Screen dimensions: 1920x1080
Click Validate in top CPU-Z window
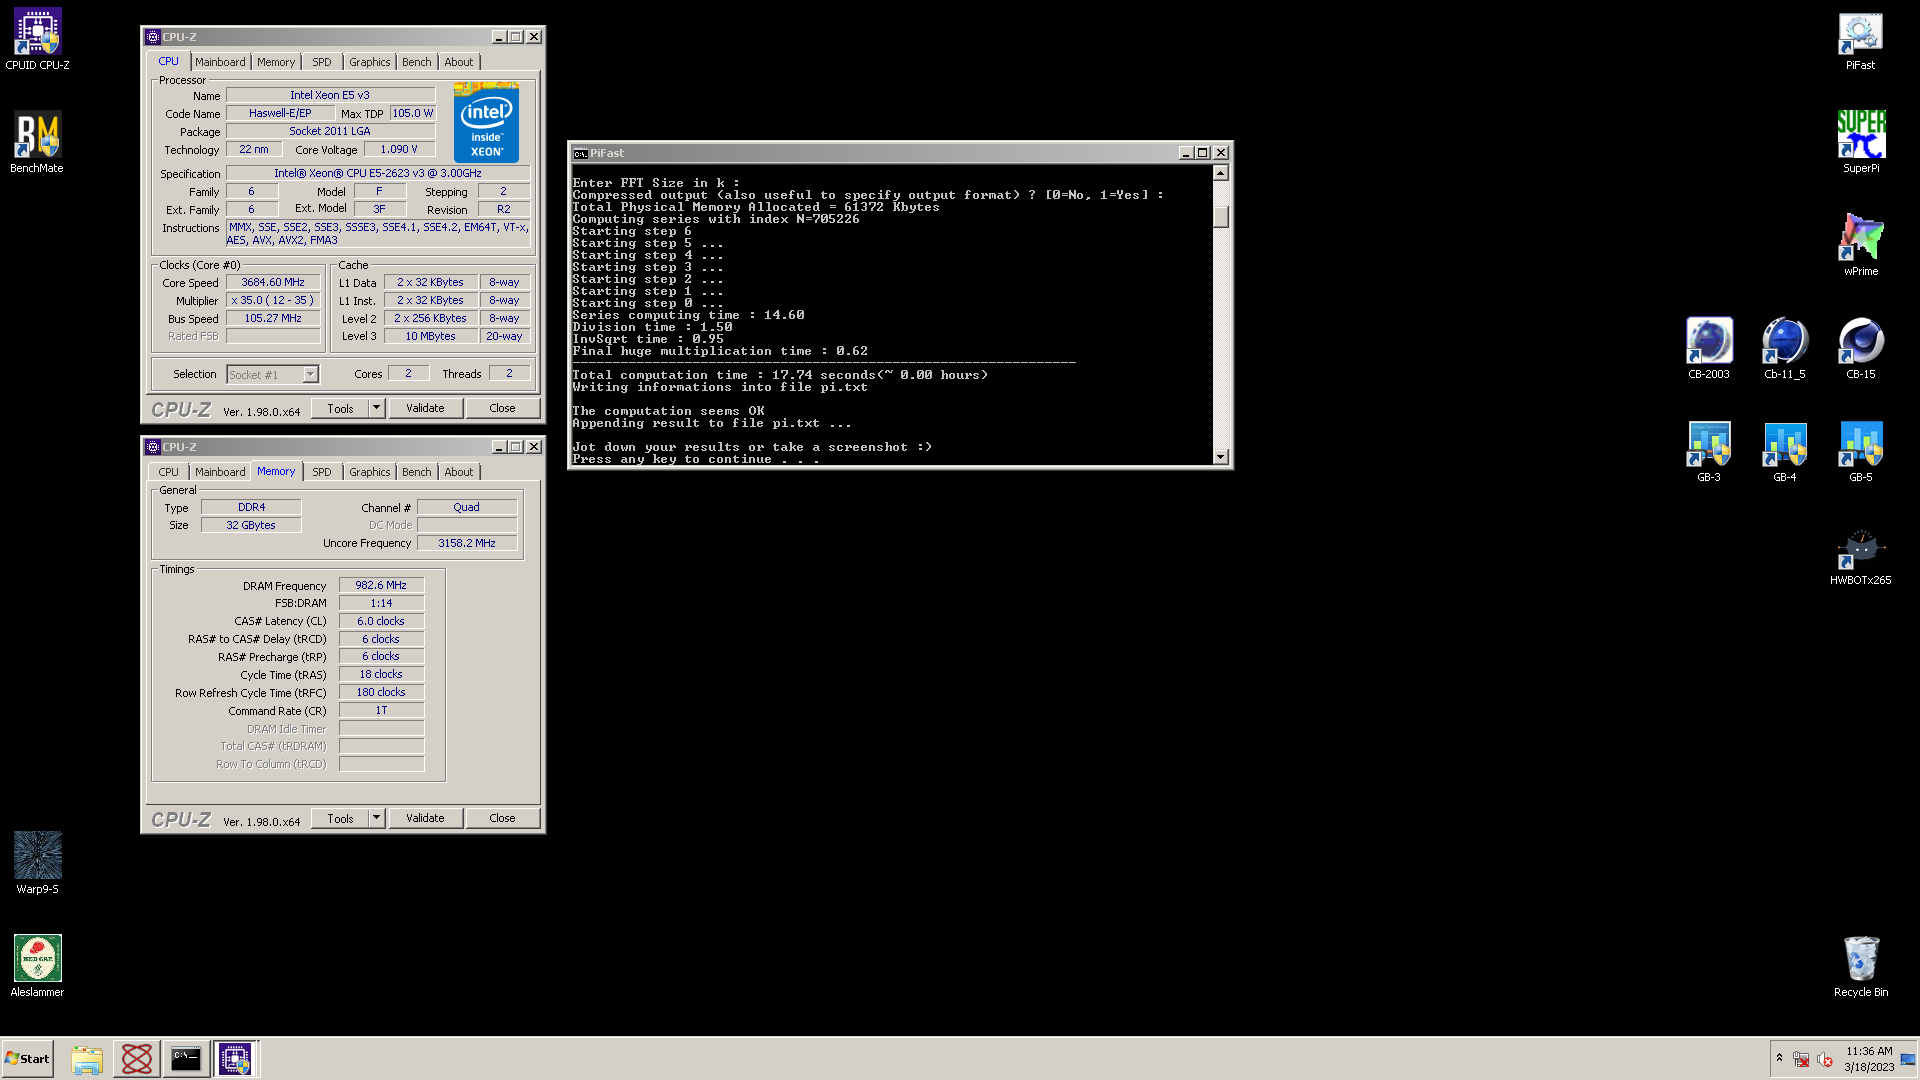425,408
